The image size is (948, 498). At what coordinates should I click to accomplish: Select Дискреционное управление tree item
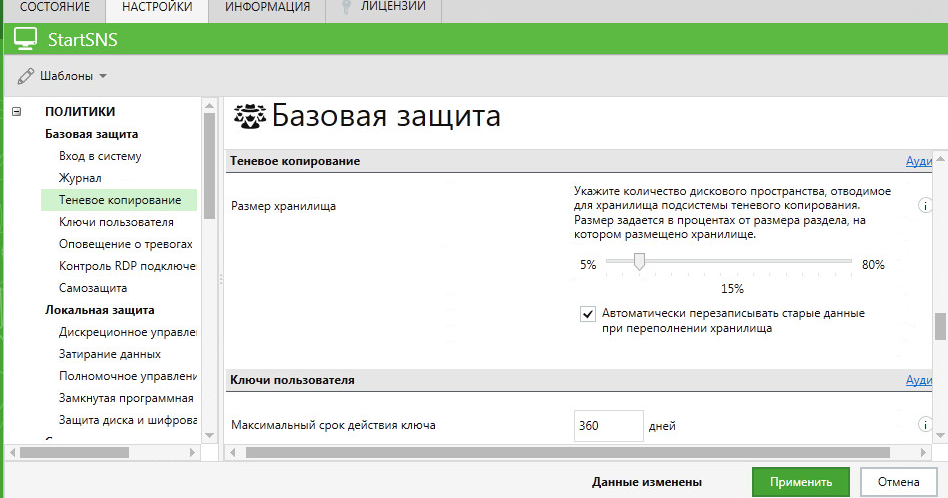(x=127, y=332)
